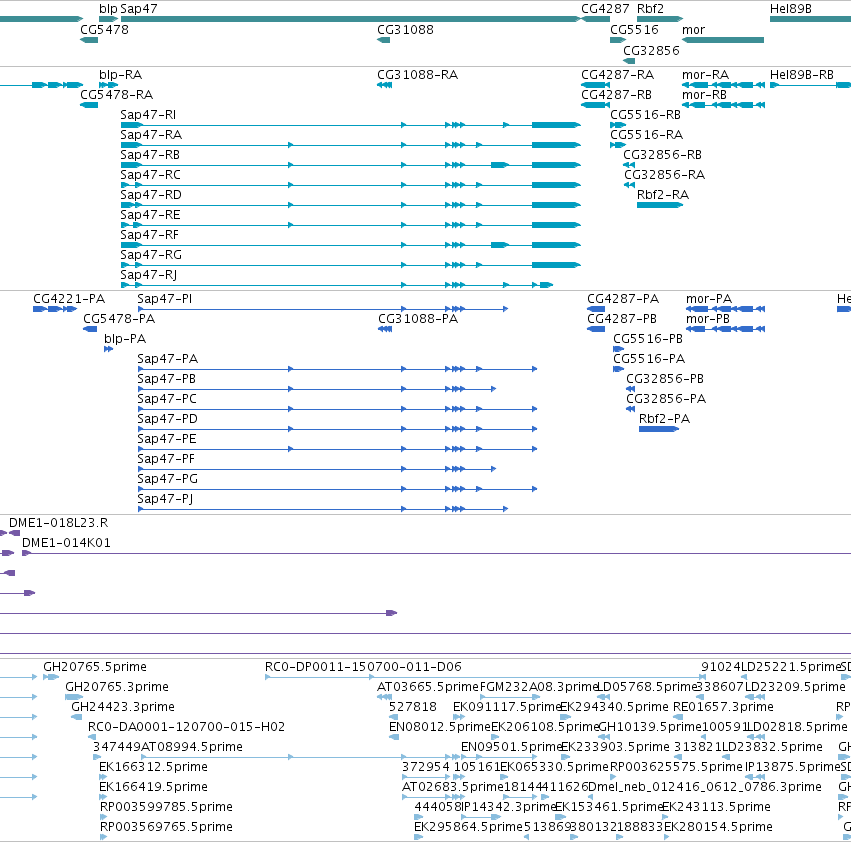The height and width of the screenshot is (842, 851).
Task: Click protein Sap47-PG
Action: pos(338,489)
